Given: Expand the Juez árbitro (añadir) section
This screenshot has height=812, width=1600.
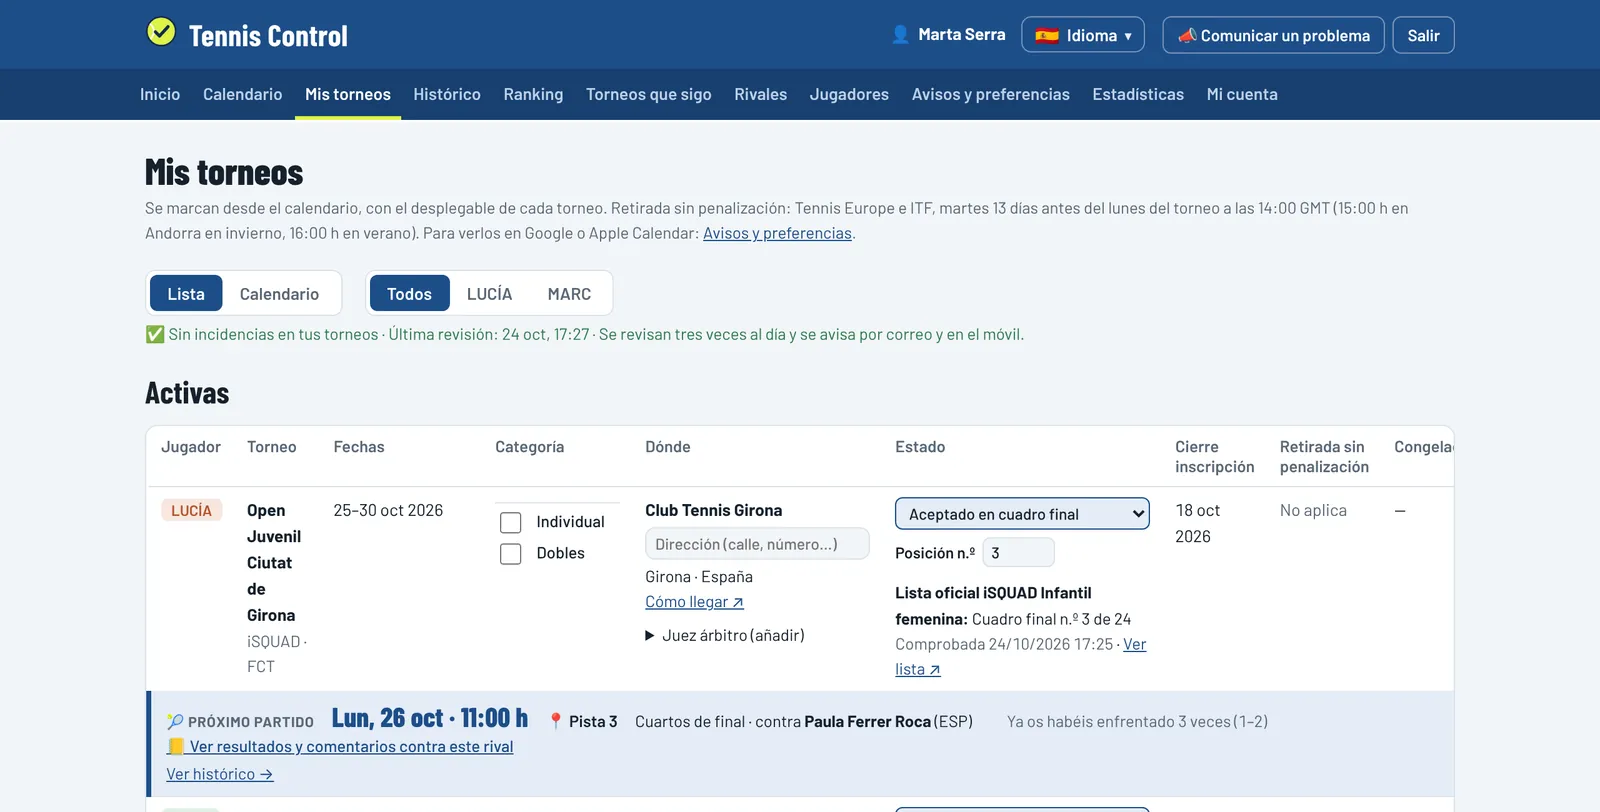Looking at the screenshot, I should click(725, 635).
